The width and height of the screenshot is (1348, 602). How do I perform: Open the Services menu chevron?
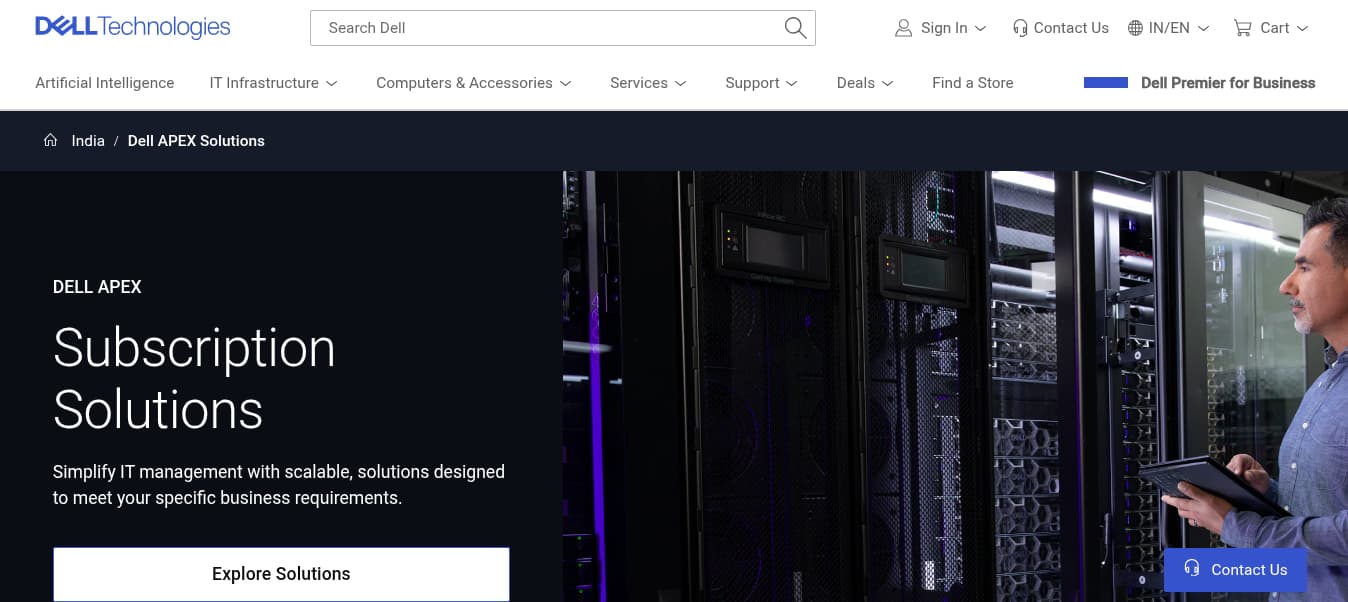coord(681,83)
